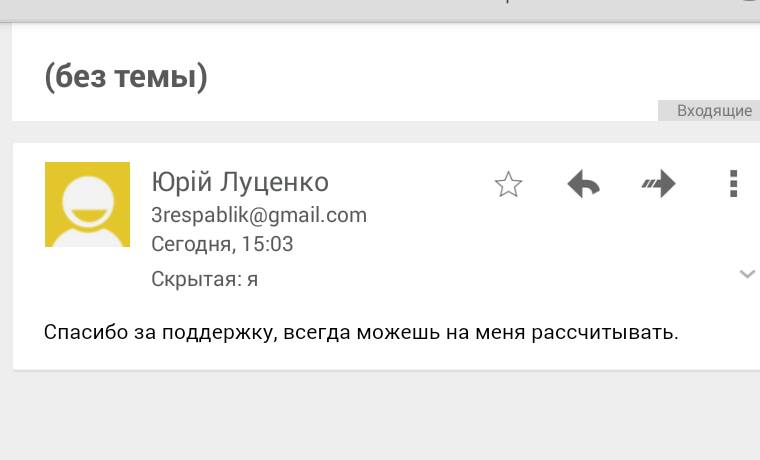Image resolution: width=760 pixels, height=460 pixels.
Task: Forward the message with right arrow icon
Action: pos(659,184)
